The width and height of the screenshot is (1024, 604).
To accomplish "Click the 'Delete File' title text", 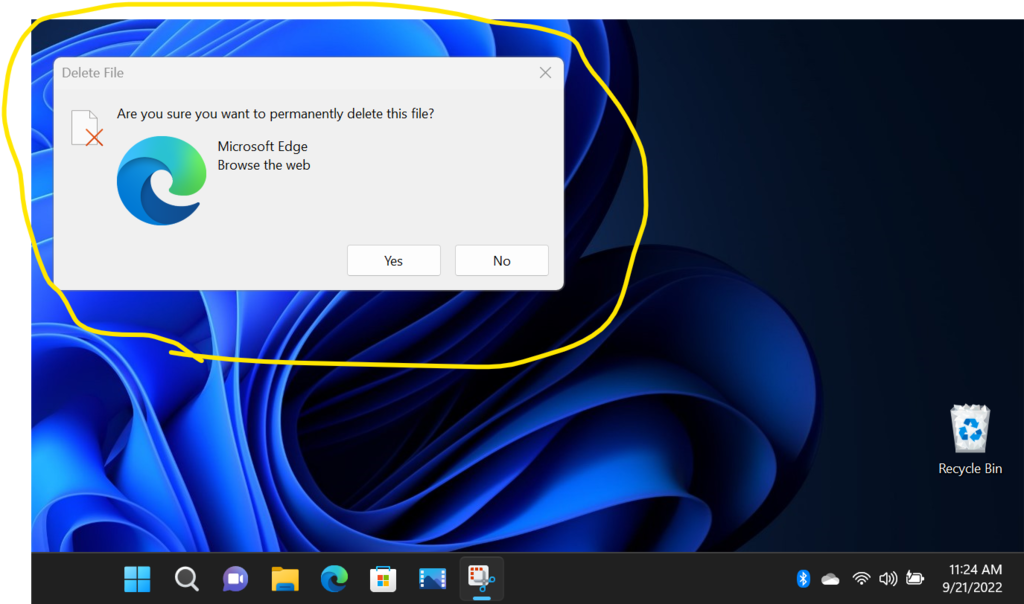I will point(93,72).
